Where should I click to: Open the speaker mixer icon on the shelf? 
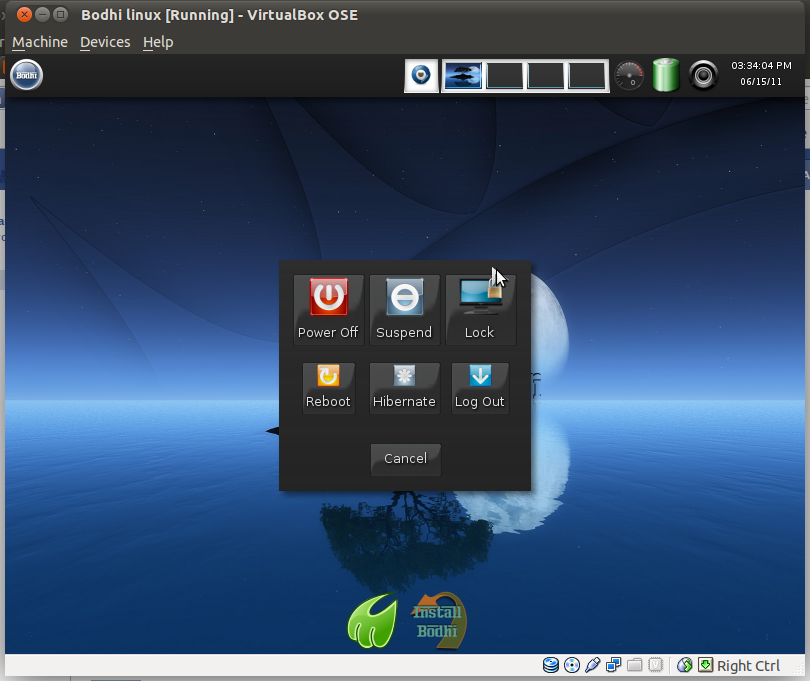click(702, 75)
